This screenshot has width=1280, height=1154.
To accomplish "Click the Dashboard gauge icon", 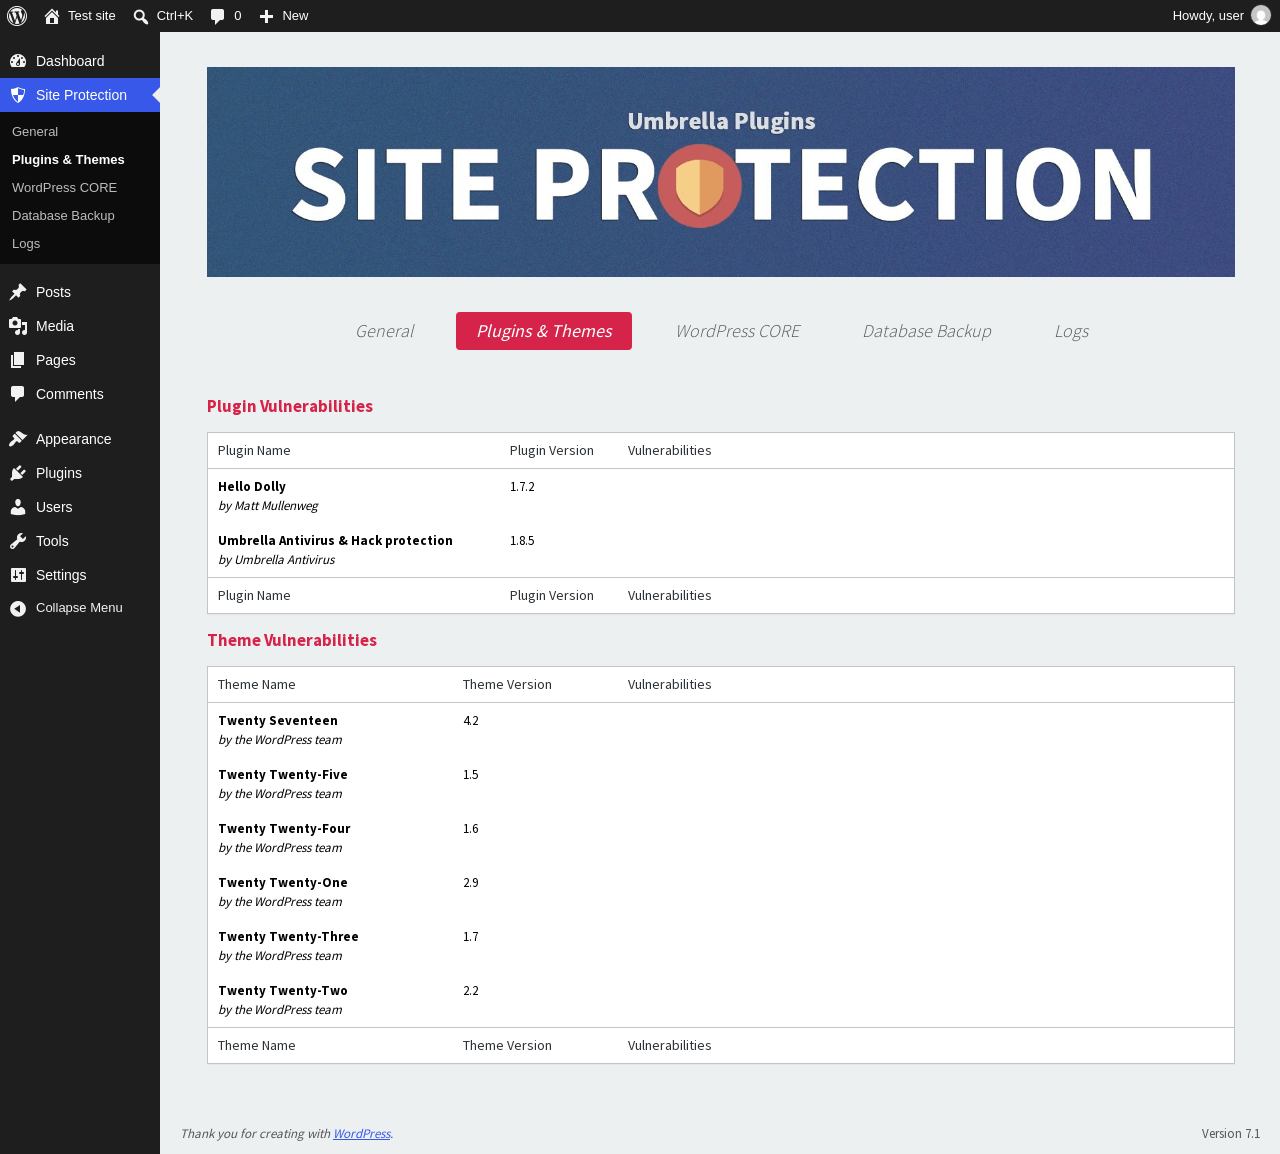I will click(18, 61).
